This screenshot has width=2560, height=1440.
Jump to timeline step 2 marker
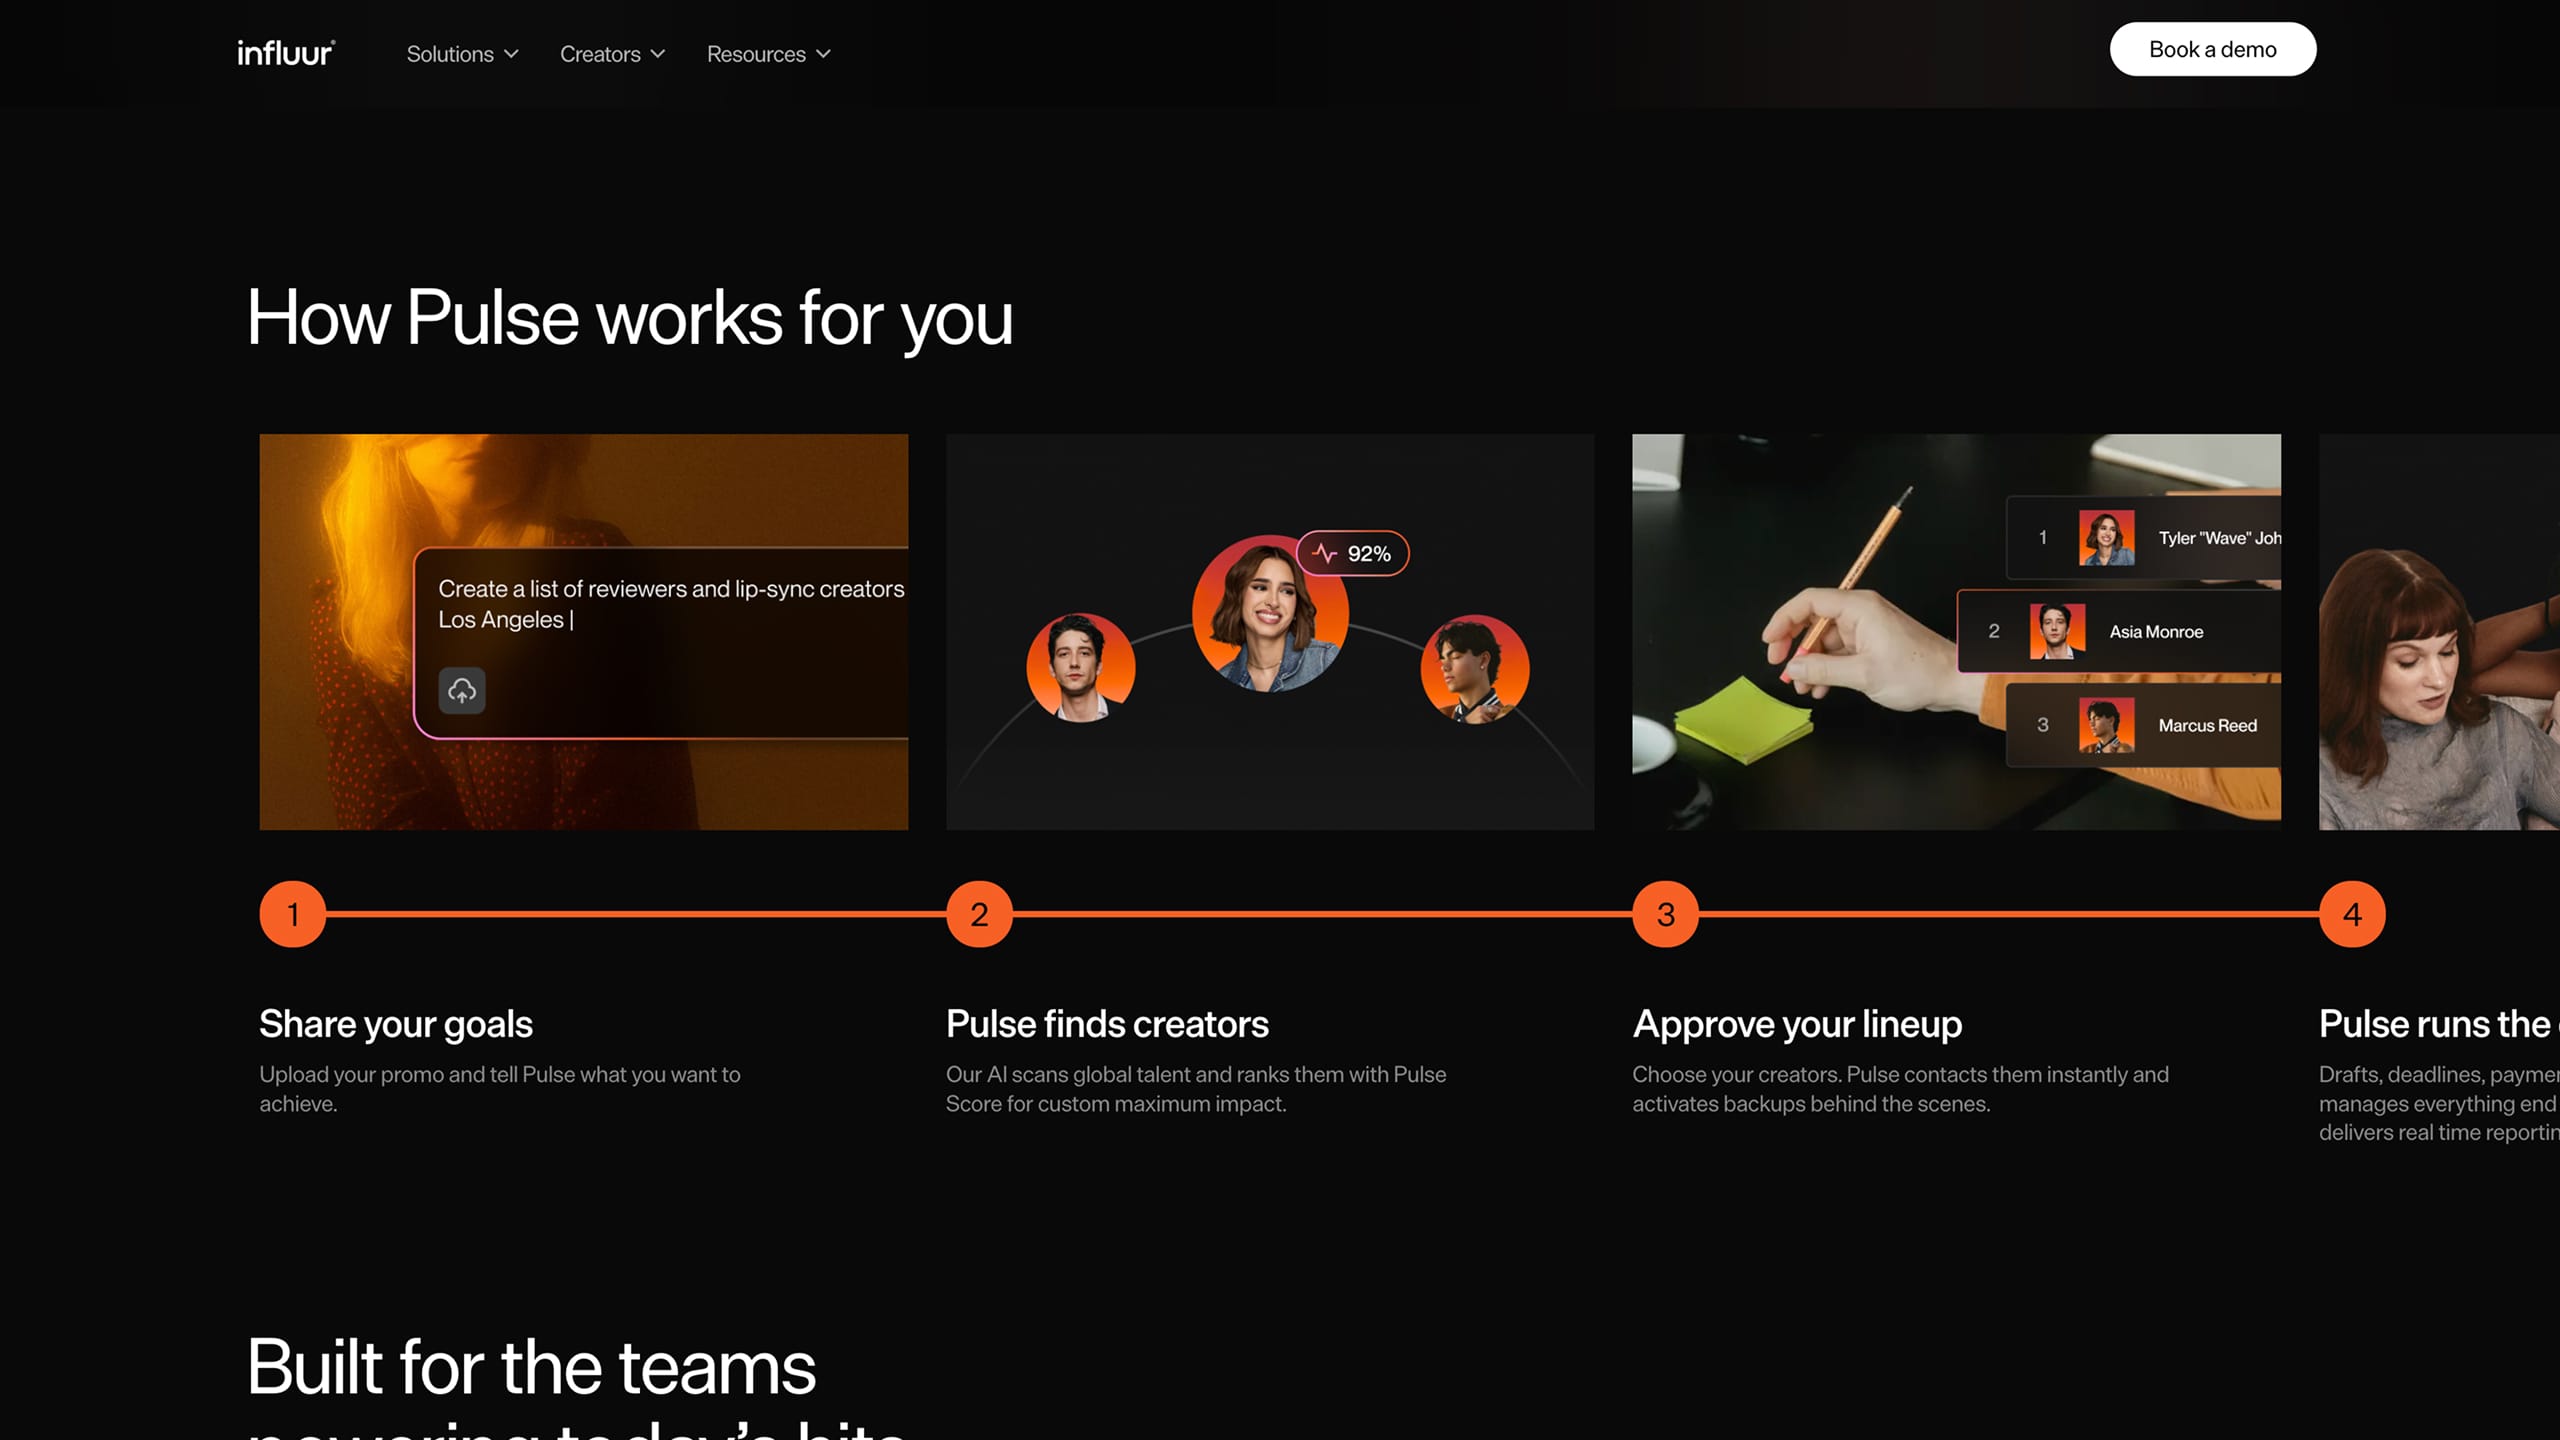(x=980, y=914)
